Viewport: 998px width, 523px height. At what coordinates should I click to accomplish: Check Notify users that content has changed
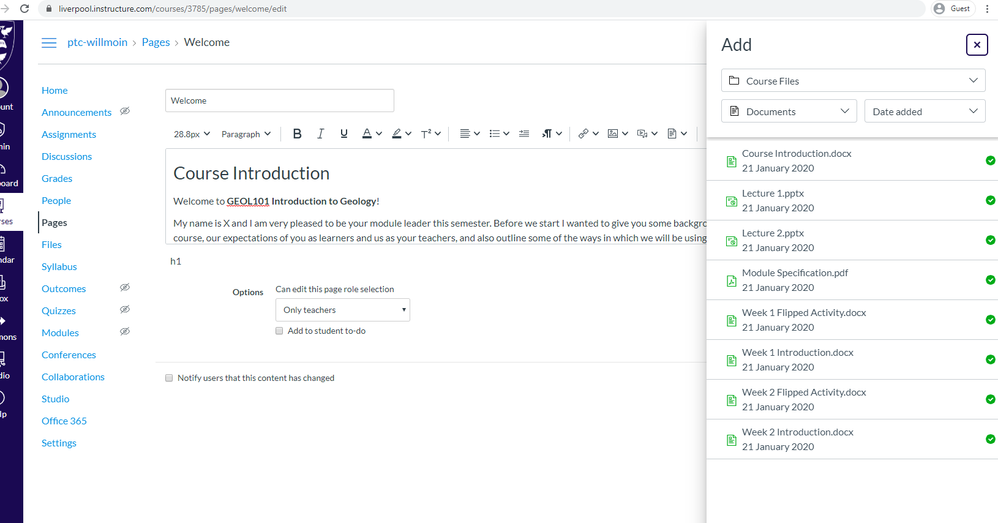click(169, 378)
